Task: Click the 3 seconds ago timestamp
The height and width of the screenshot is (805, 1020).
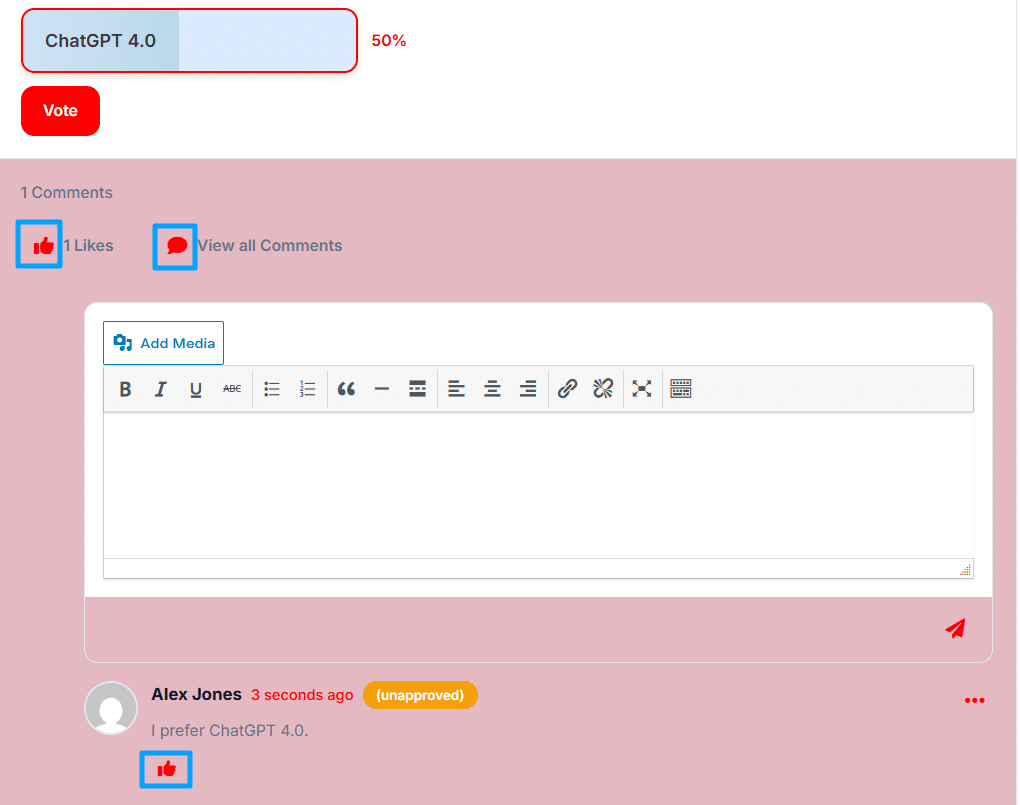Action: click(302, 695)
